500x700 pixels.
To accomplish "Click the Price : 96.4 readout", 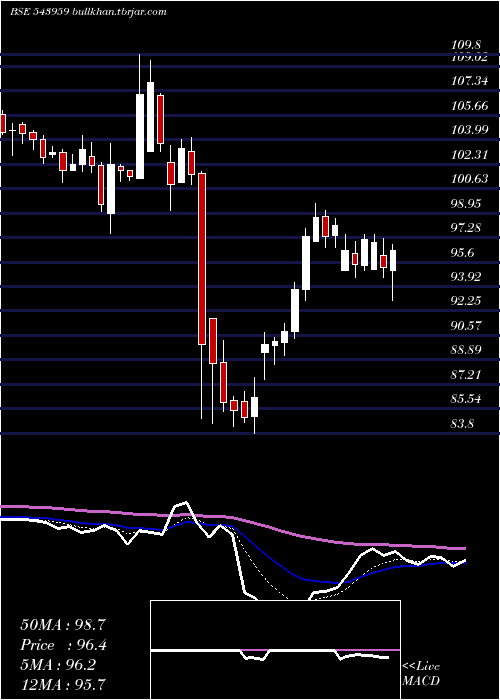I will pos(63,645).
